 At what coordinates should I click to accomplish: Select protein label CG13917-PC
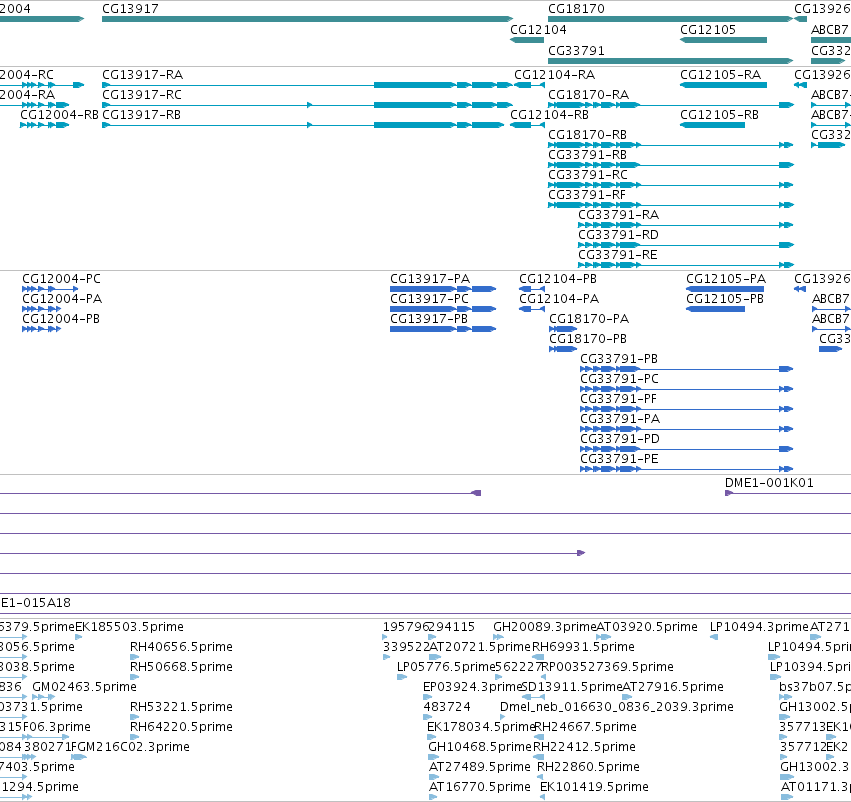430,298
